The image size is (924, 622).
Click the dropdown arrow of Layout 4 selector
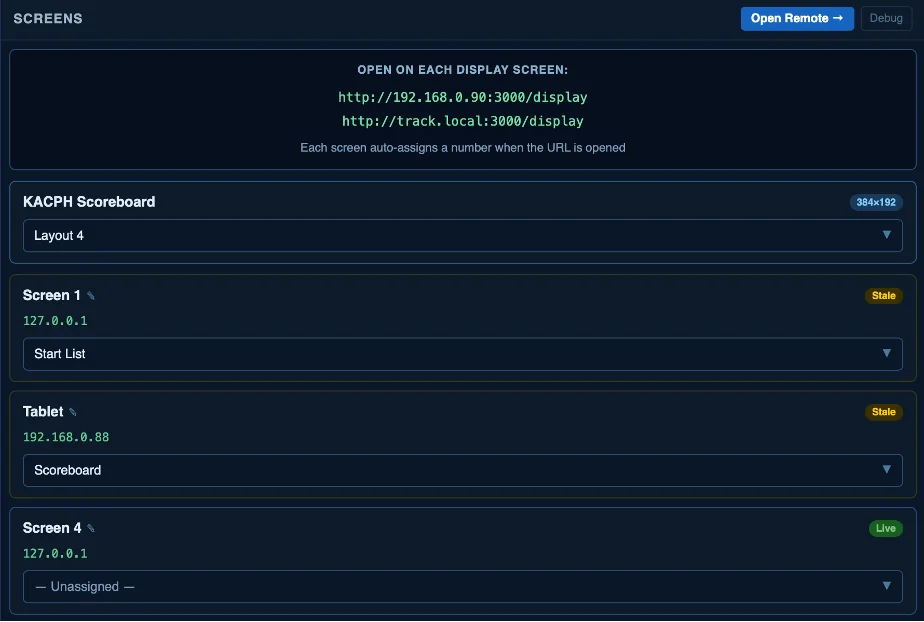pos(886,235)
